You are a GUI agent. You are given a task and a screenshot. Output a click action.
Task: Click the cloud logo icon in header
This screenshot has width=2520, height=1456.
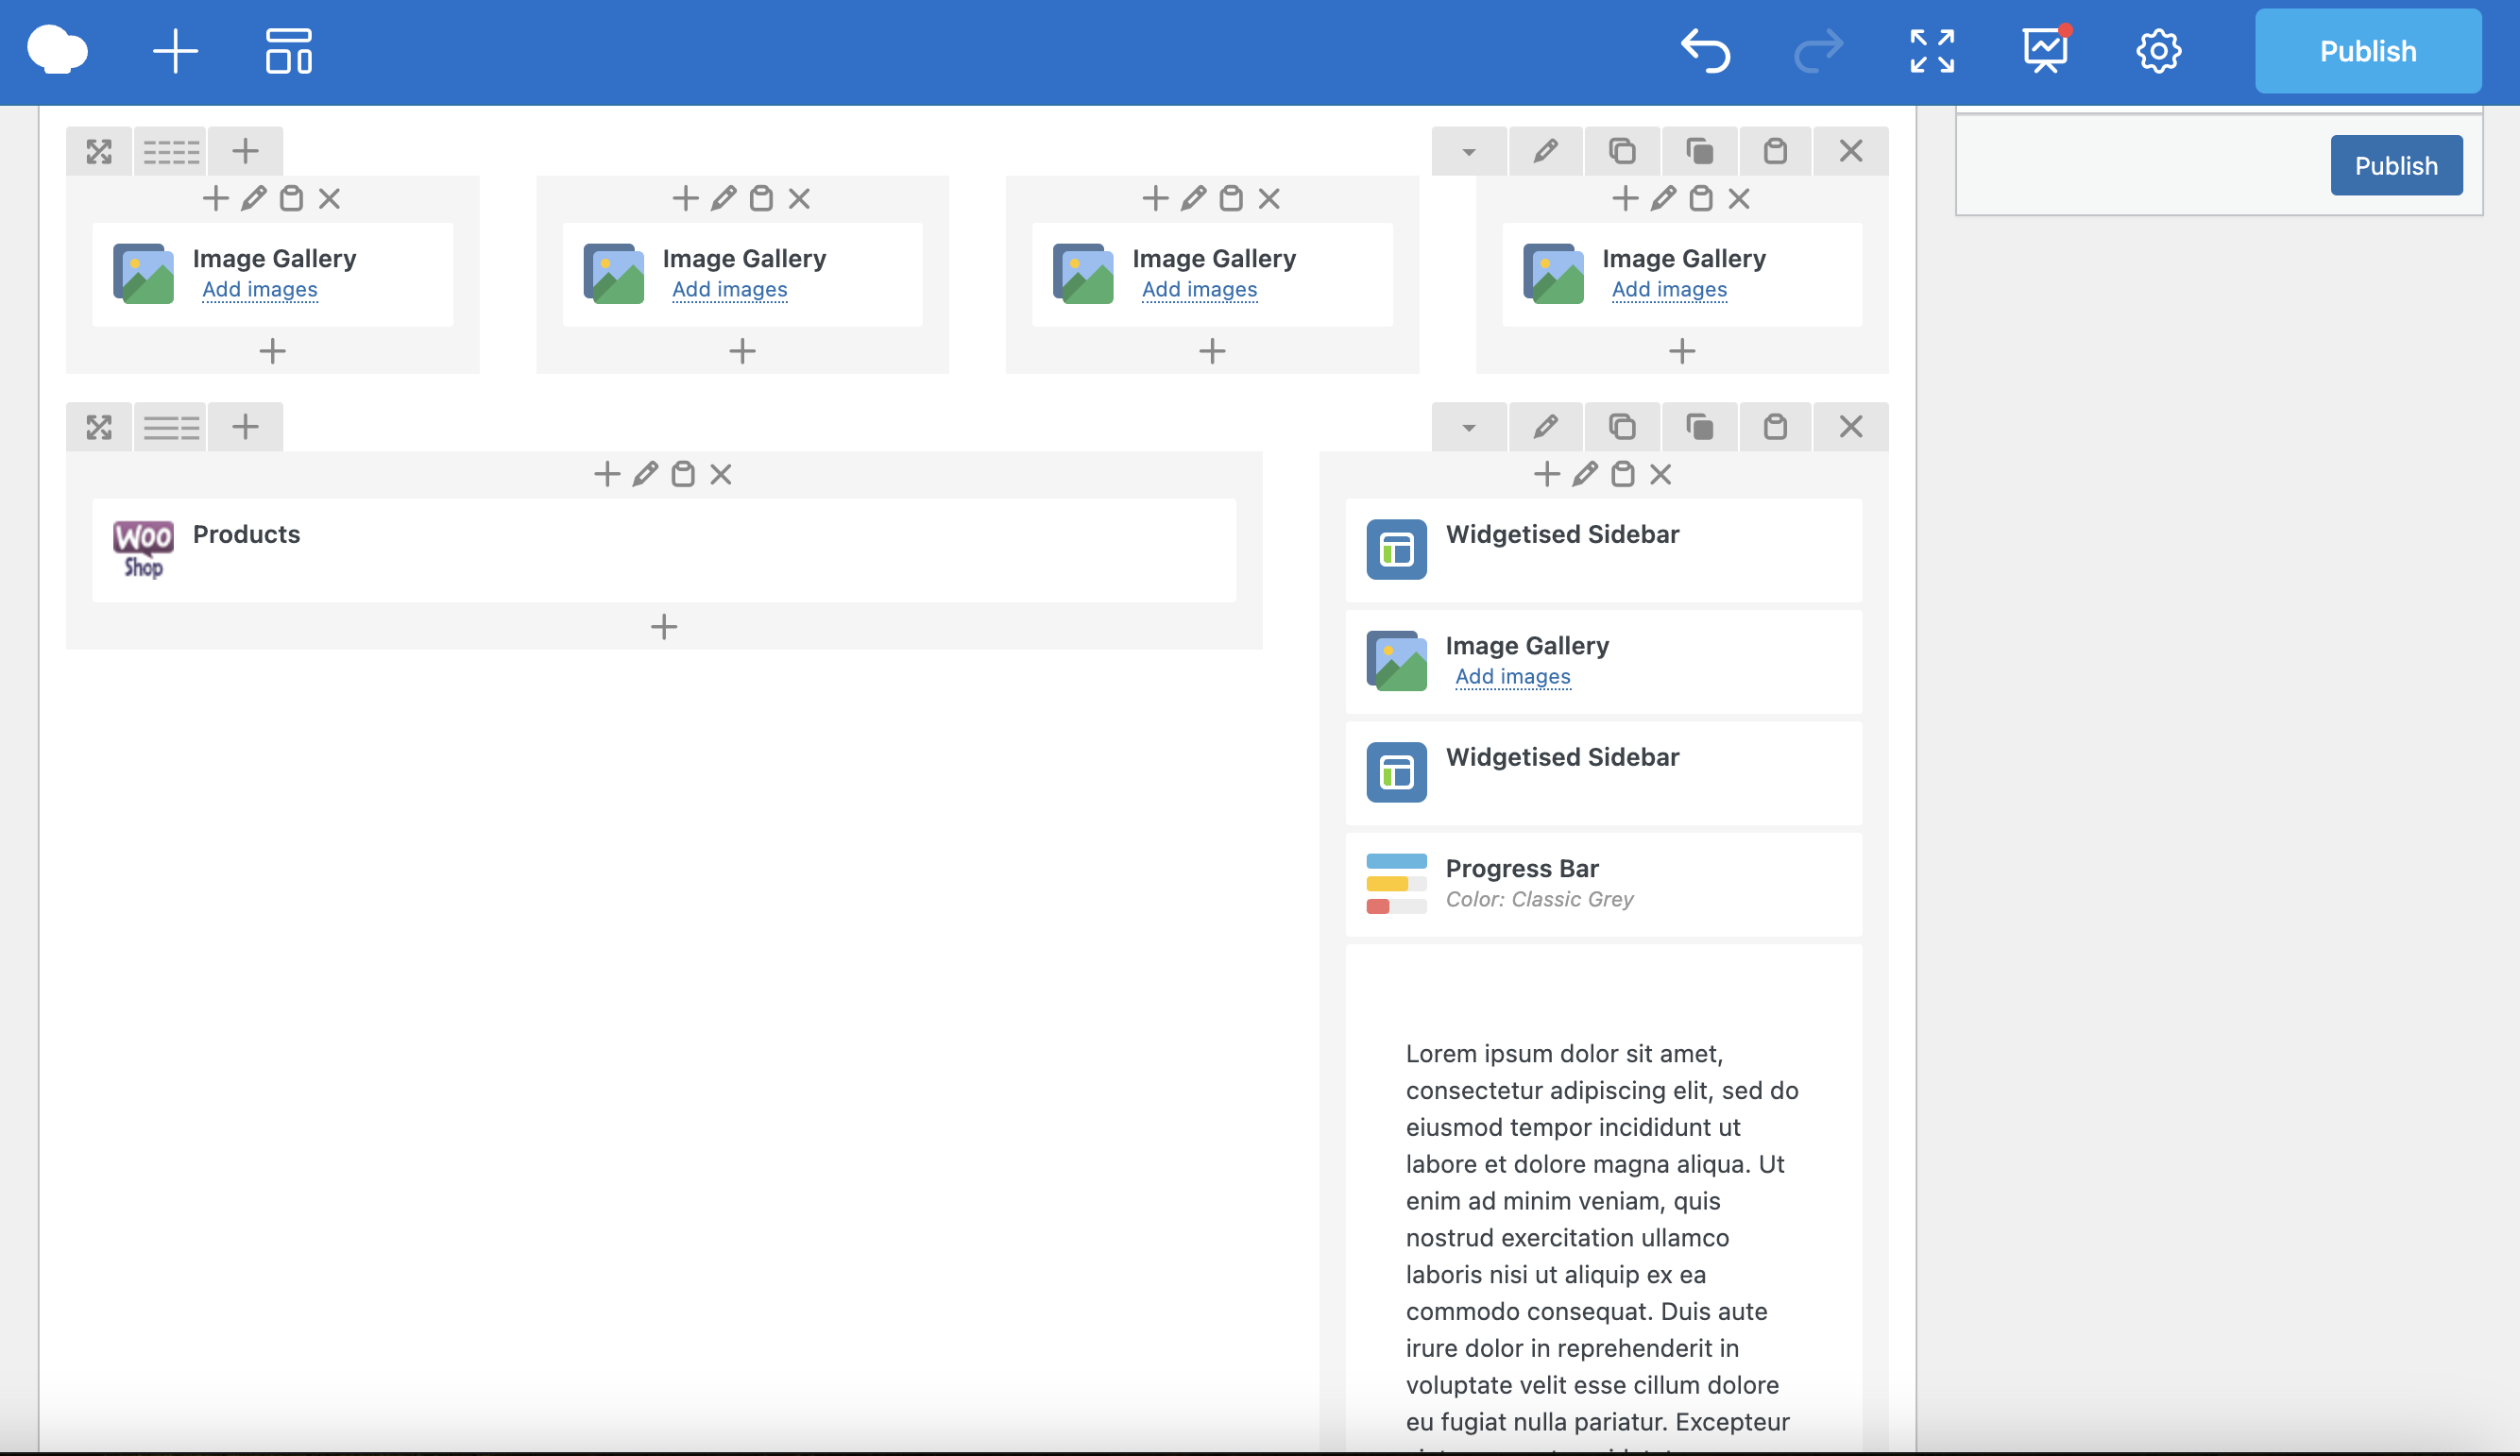[58, 50]
